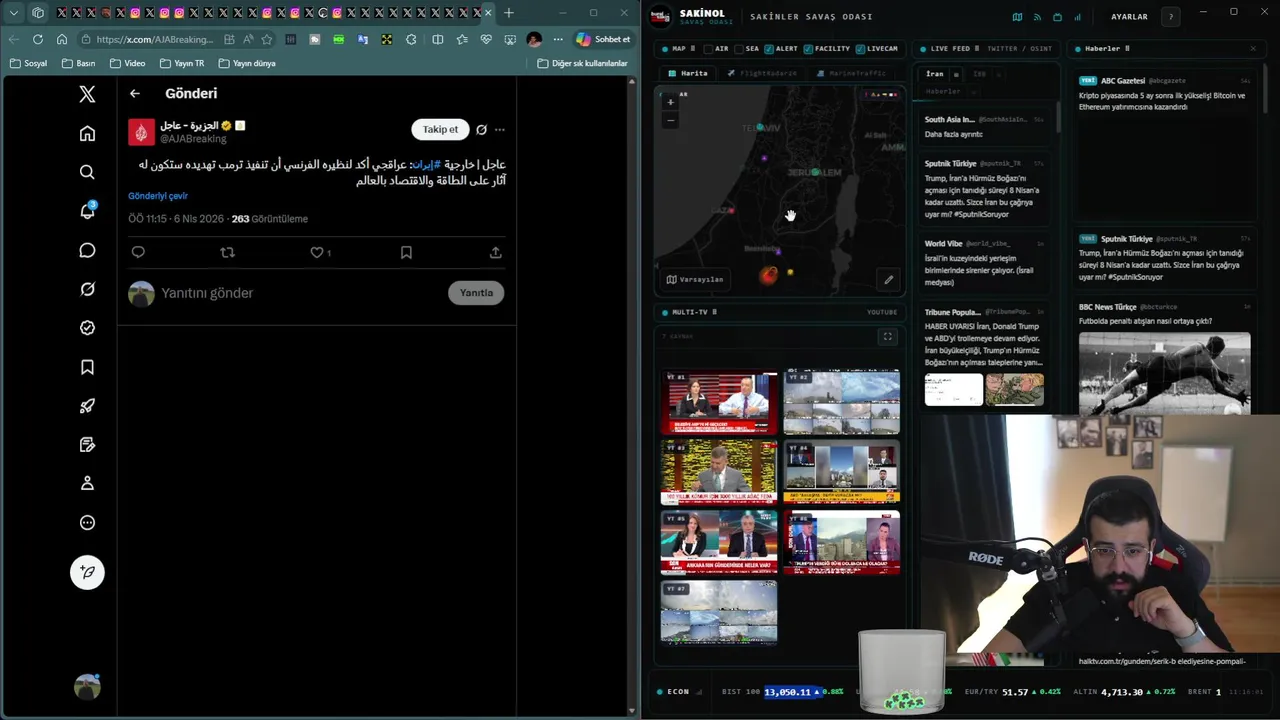This screenshot has width=1280, height=720.
Task: Share the AJABreaking post
Action: 495,253
